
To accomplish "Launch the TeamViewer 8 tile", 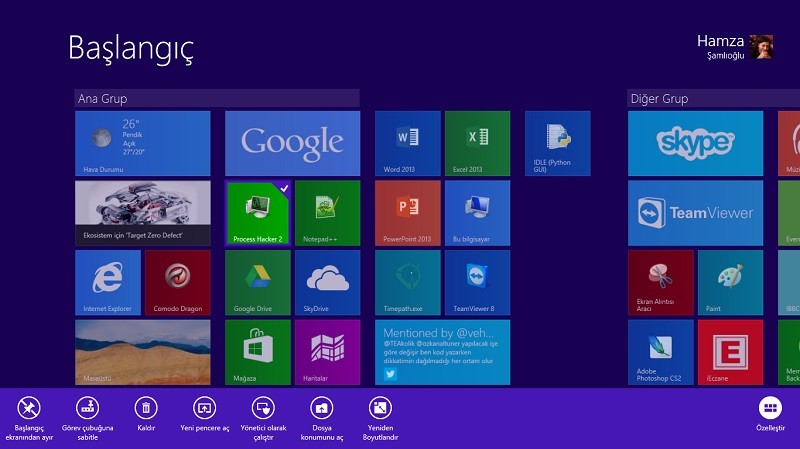I will [477, 283].
